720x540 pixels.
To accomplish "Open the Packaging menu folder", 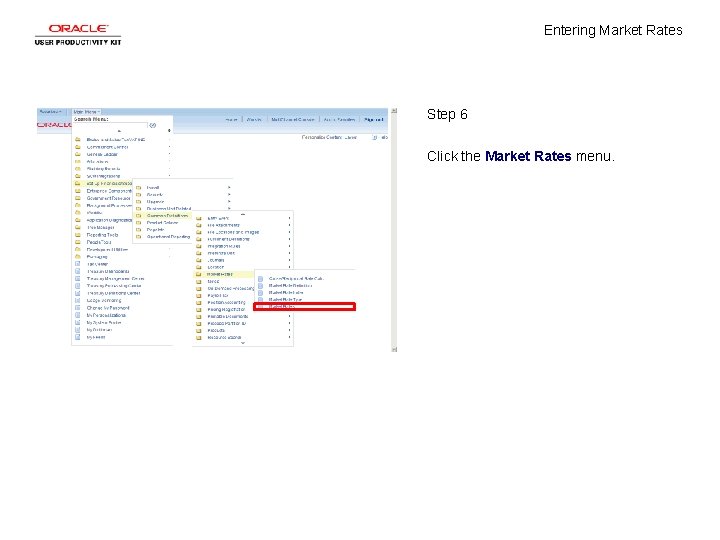I will coord(97,257).
